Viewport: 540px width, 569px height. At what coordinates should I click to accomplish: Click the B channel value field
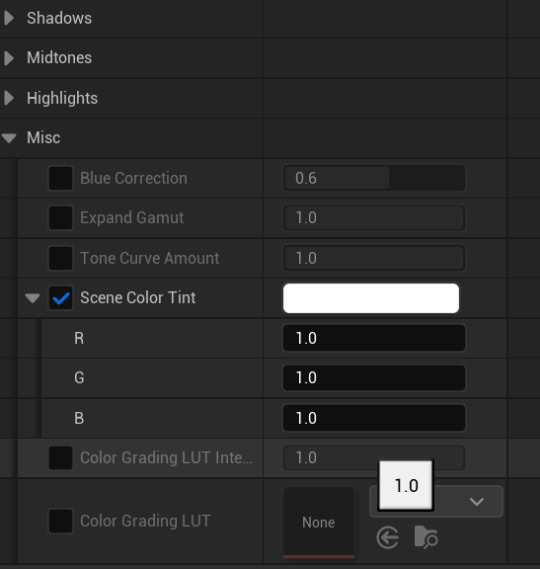[x=374, y=418]
